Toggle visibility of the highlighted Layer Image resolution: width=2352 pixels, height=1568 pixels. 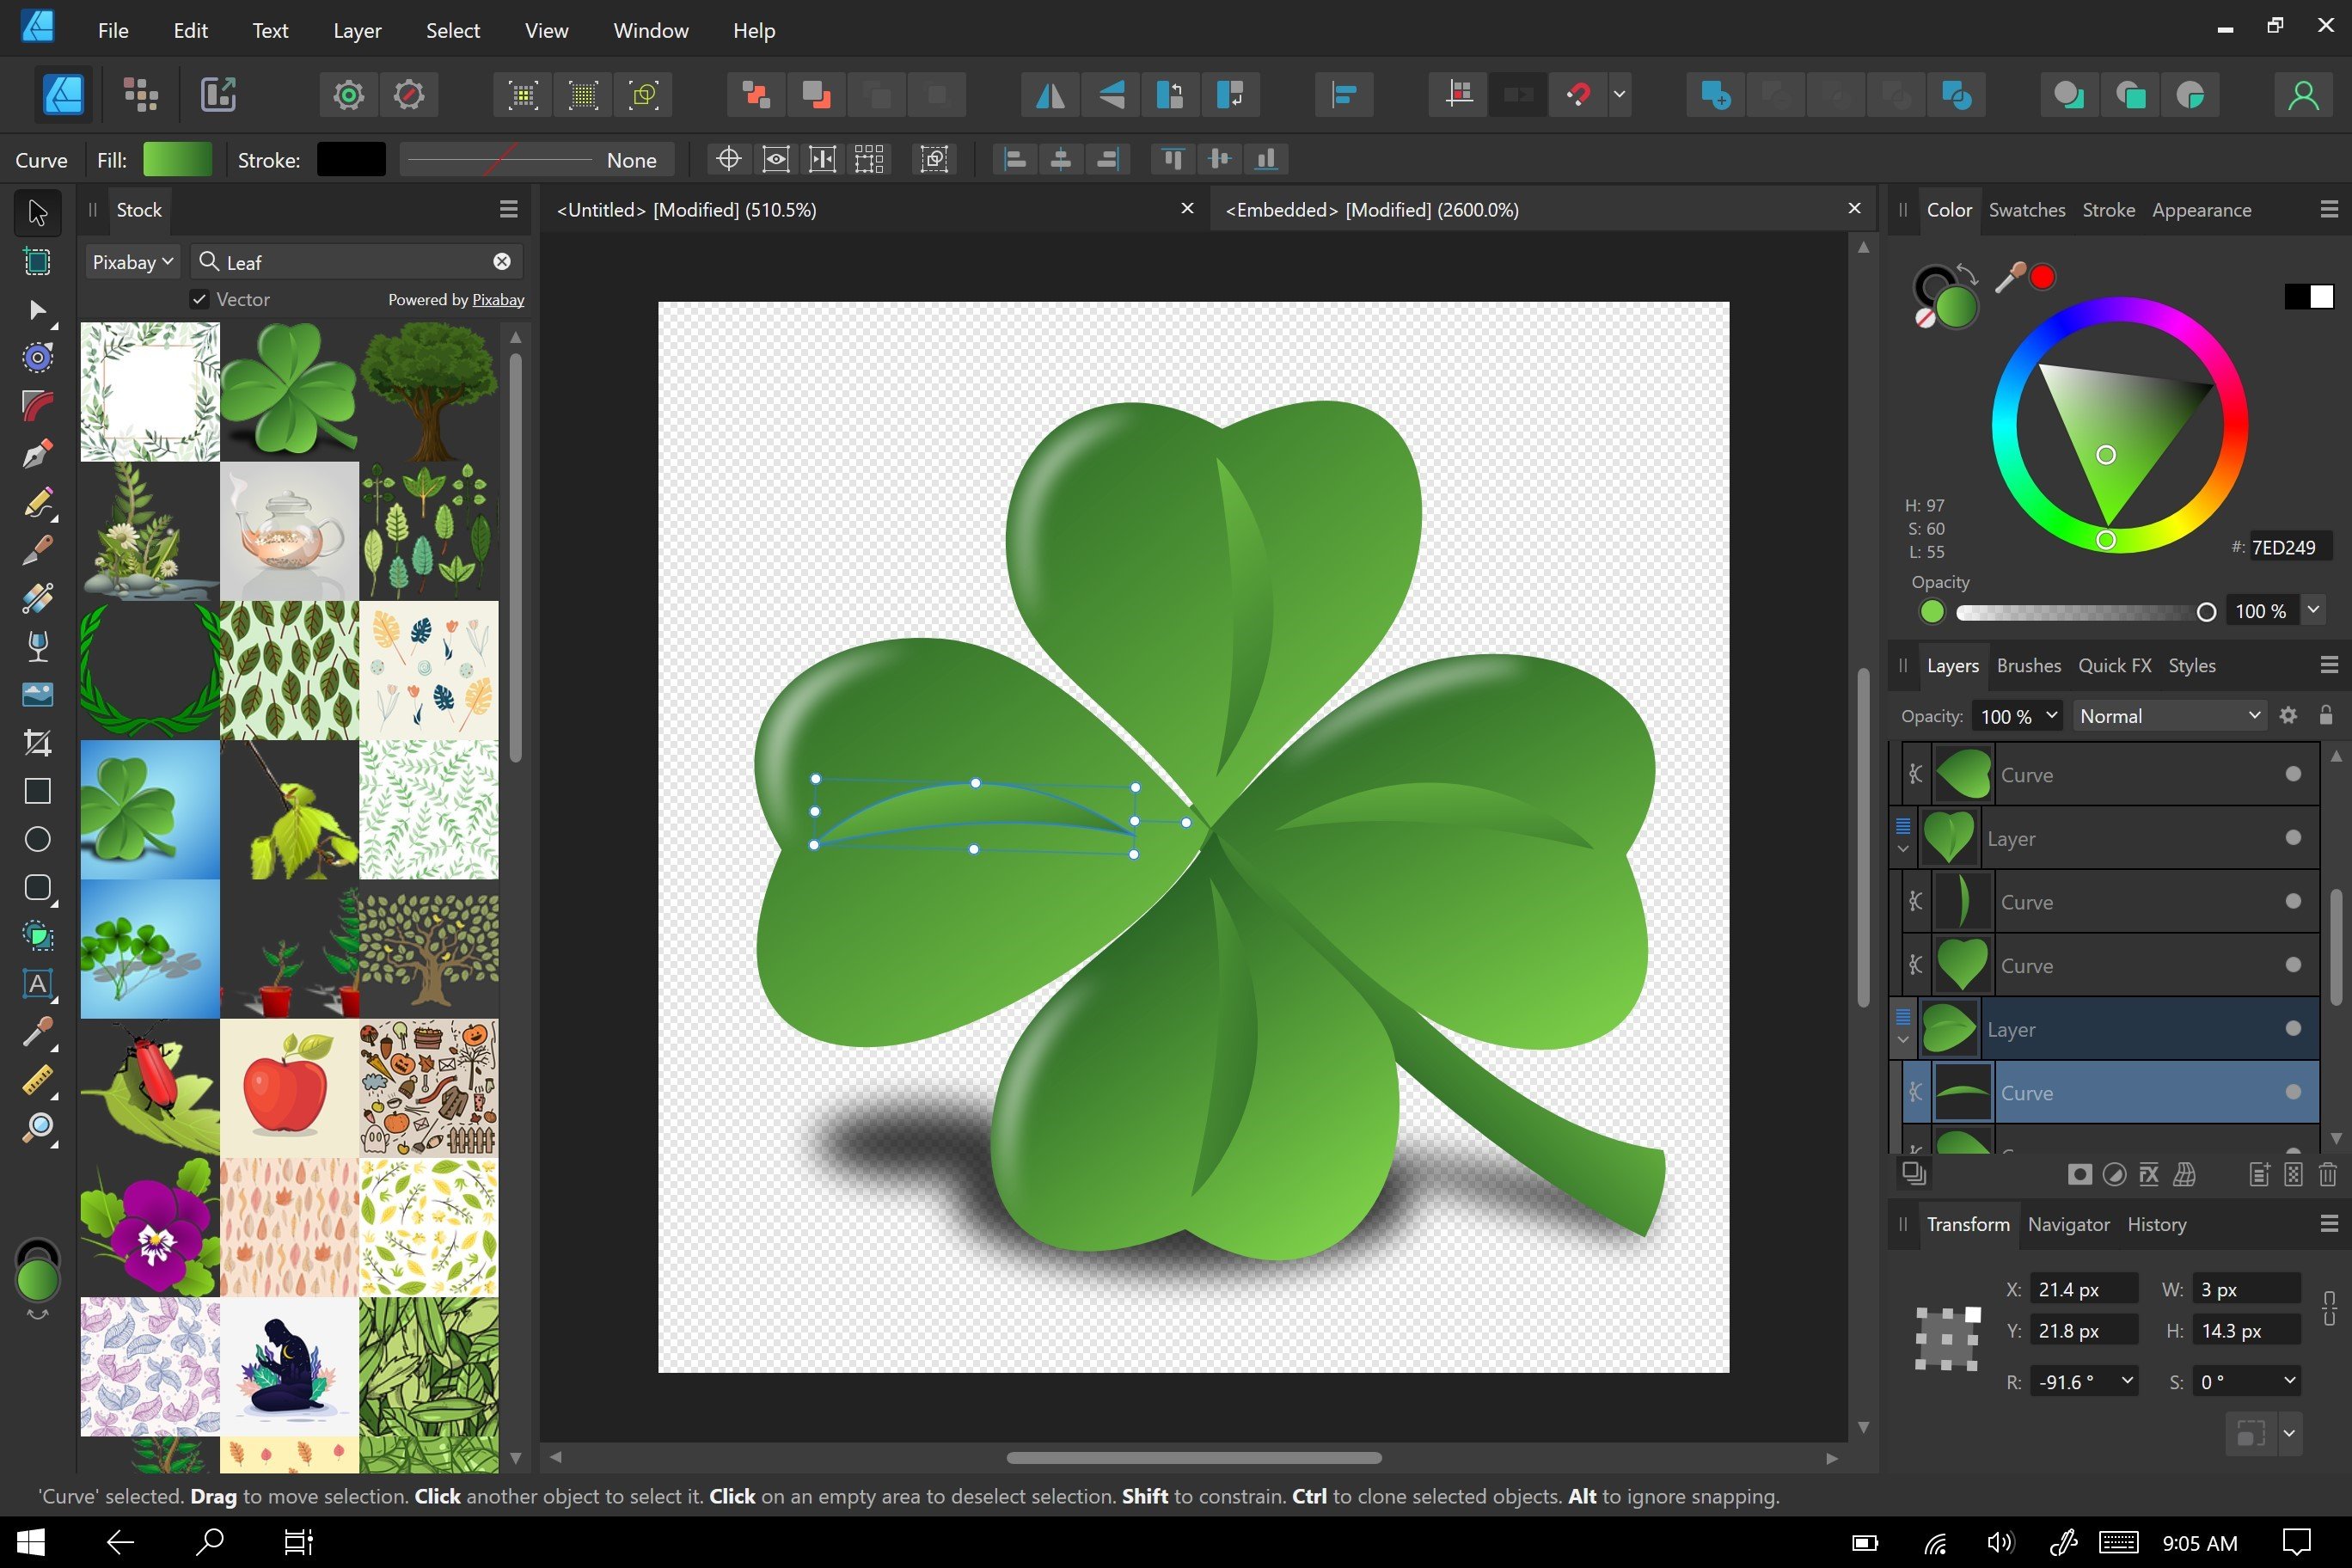tap(2292, 1029)
